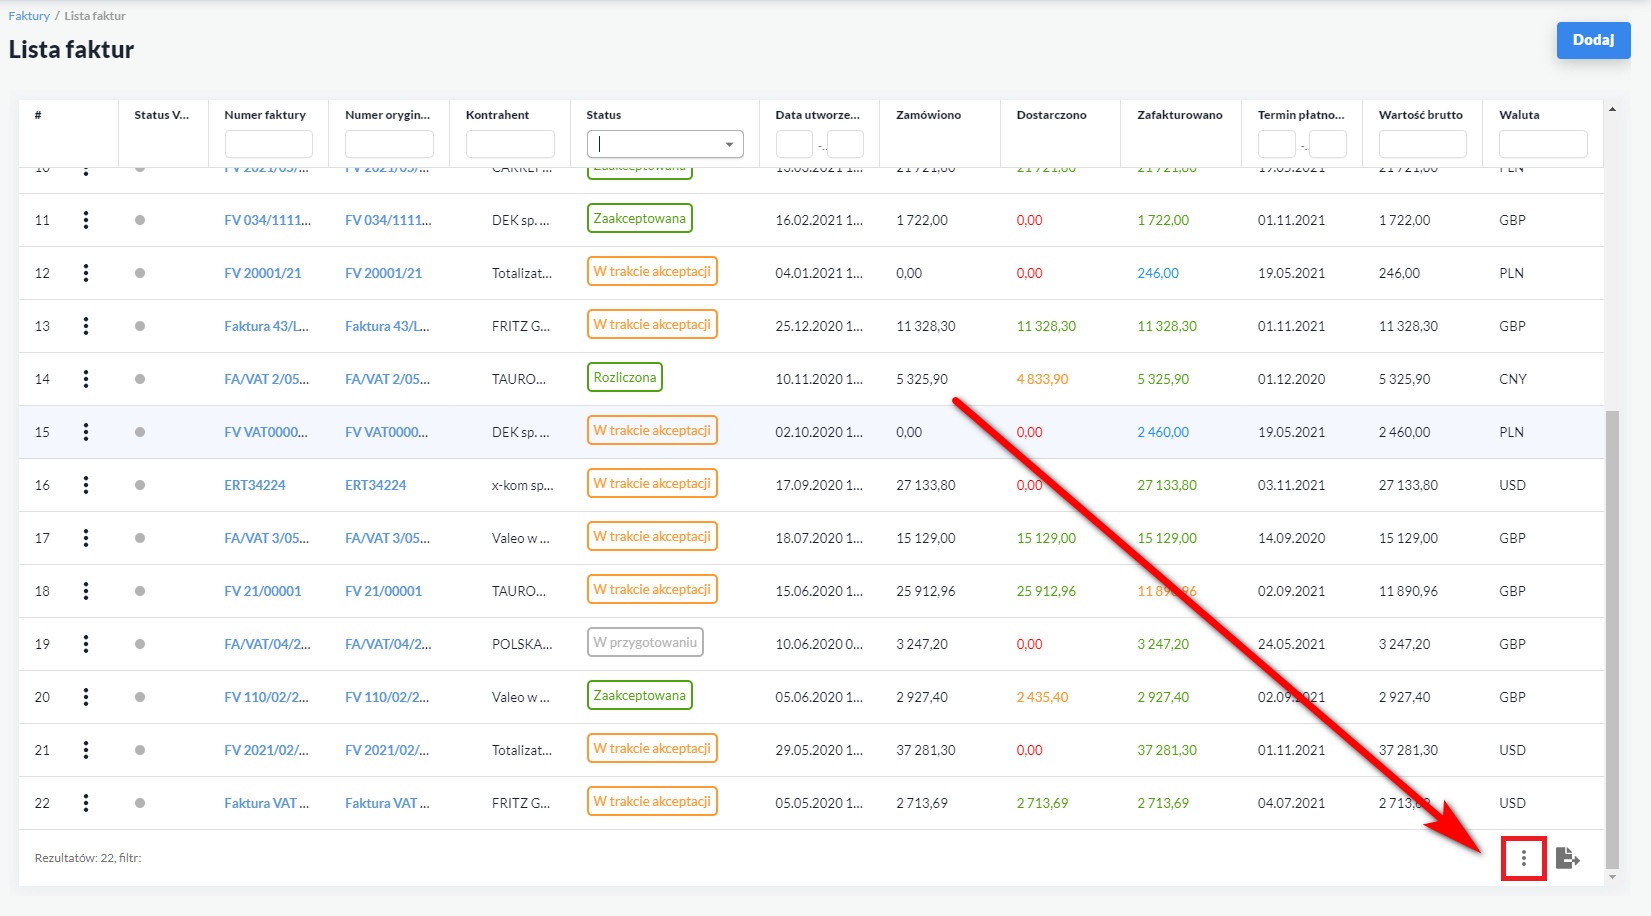Open row 11 actions menu (three dots)
Screen dimensions: 1651x916
point(86,220)
